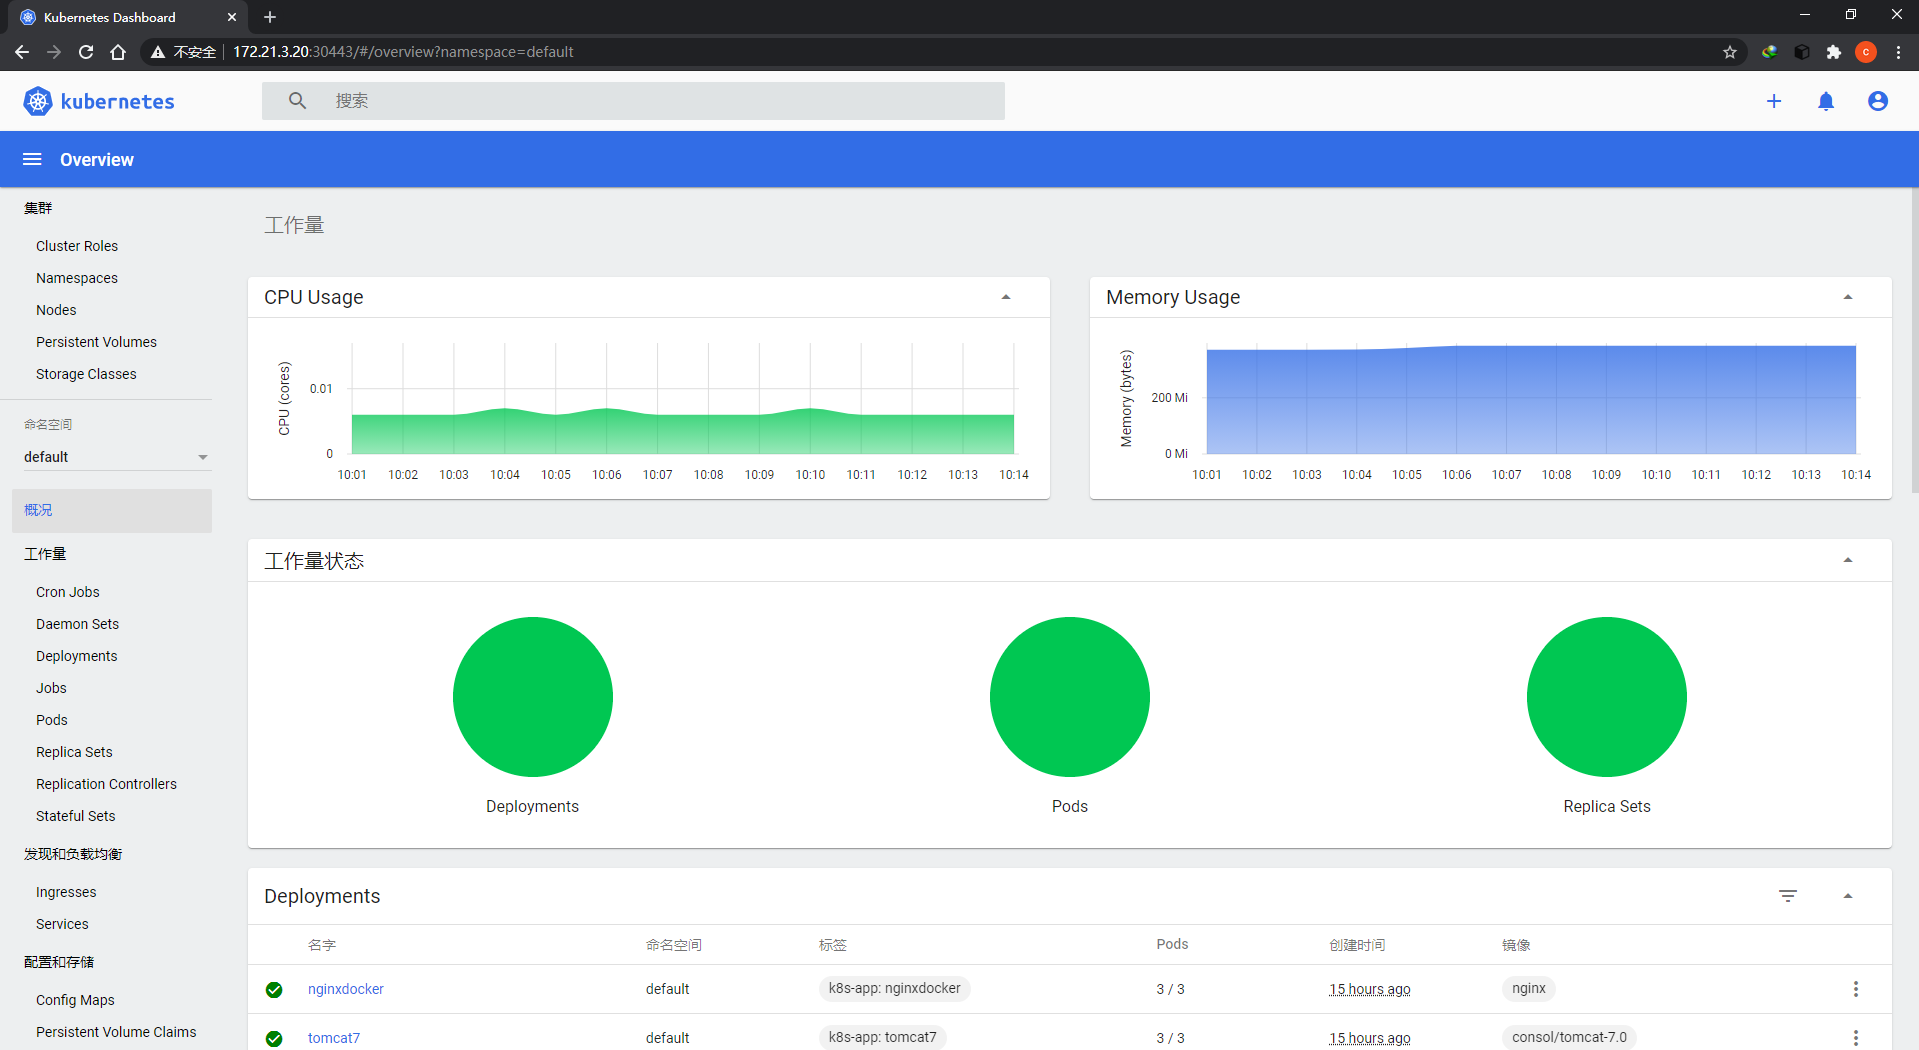
Task: Open Cluster Roles in sidebar
Action: 77,246
